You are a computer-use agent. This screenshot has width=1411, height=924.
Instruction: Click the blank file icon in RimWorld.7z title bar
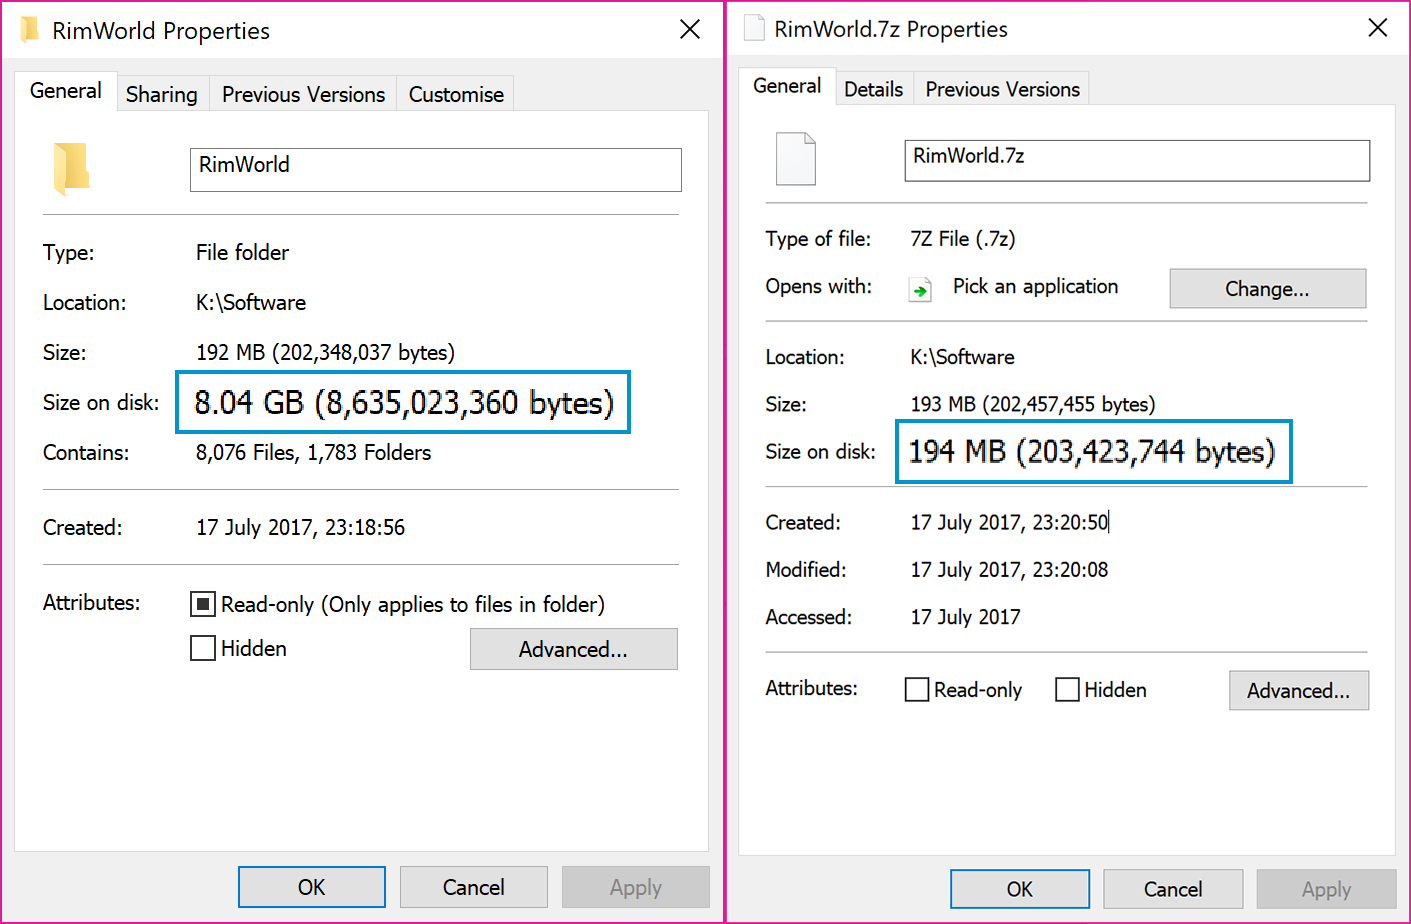(754, 28)
